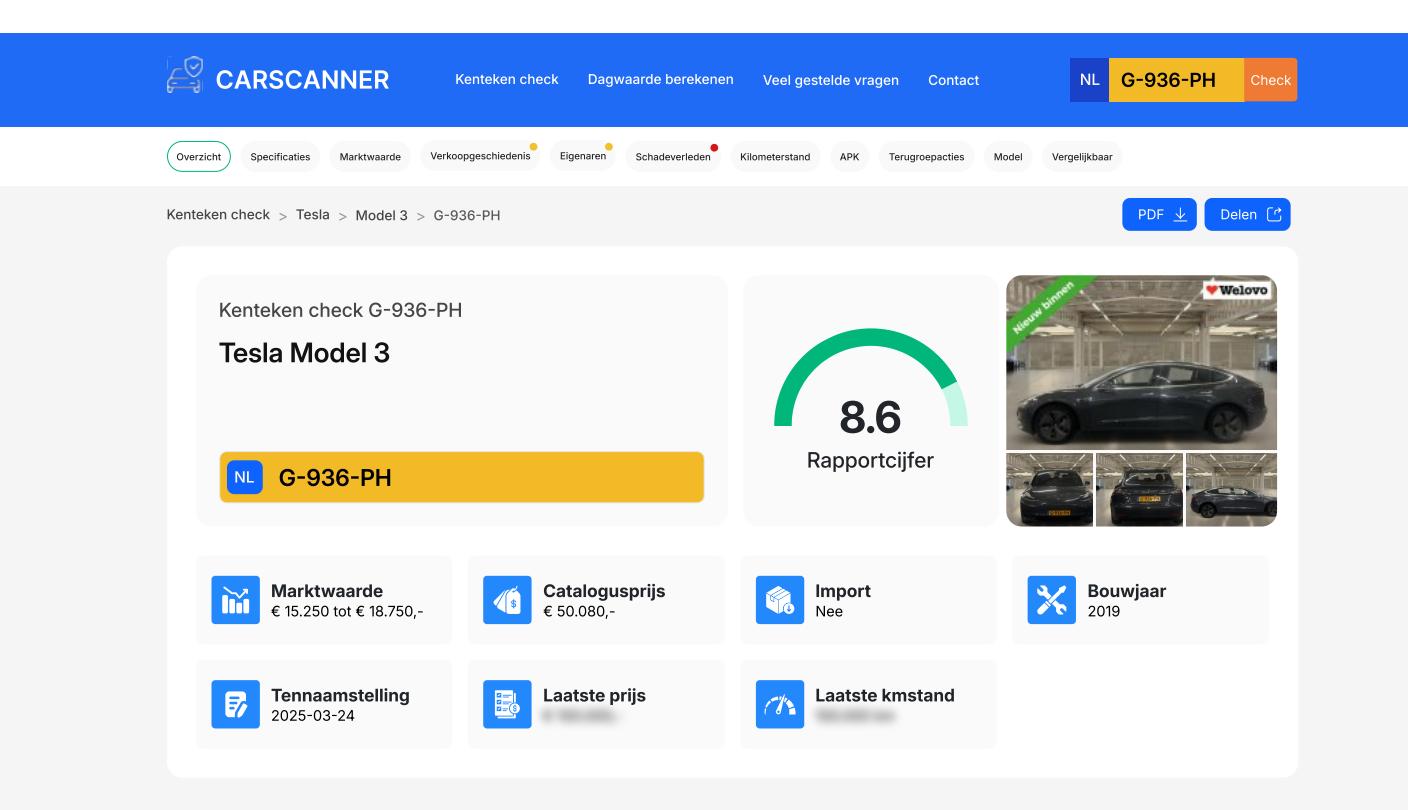Image resolution: width=1408 pixels, height=810 pixels.
Task: Switch to the APK tab
Action: pyautogui.click(x=849, y=157)
